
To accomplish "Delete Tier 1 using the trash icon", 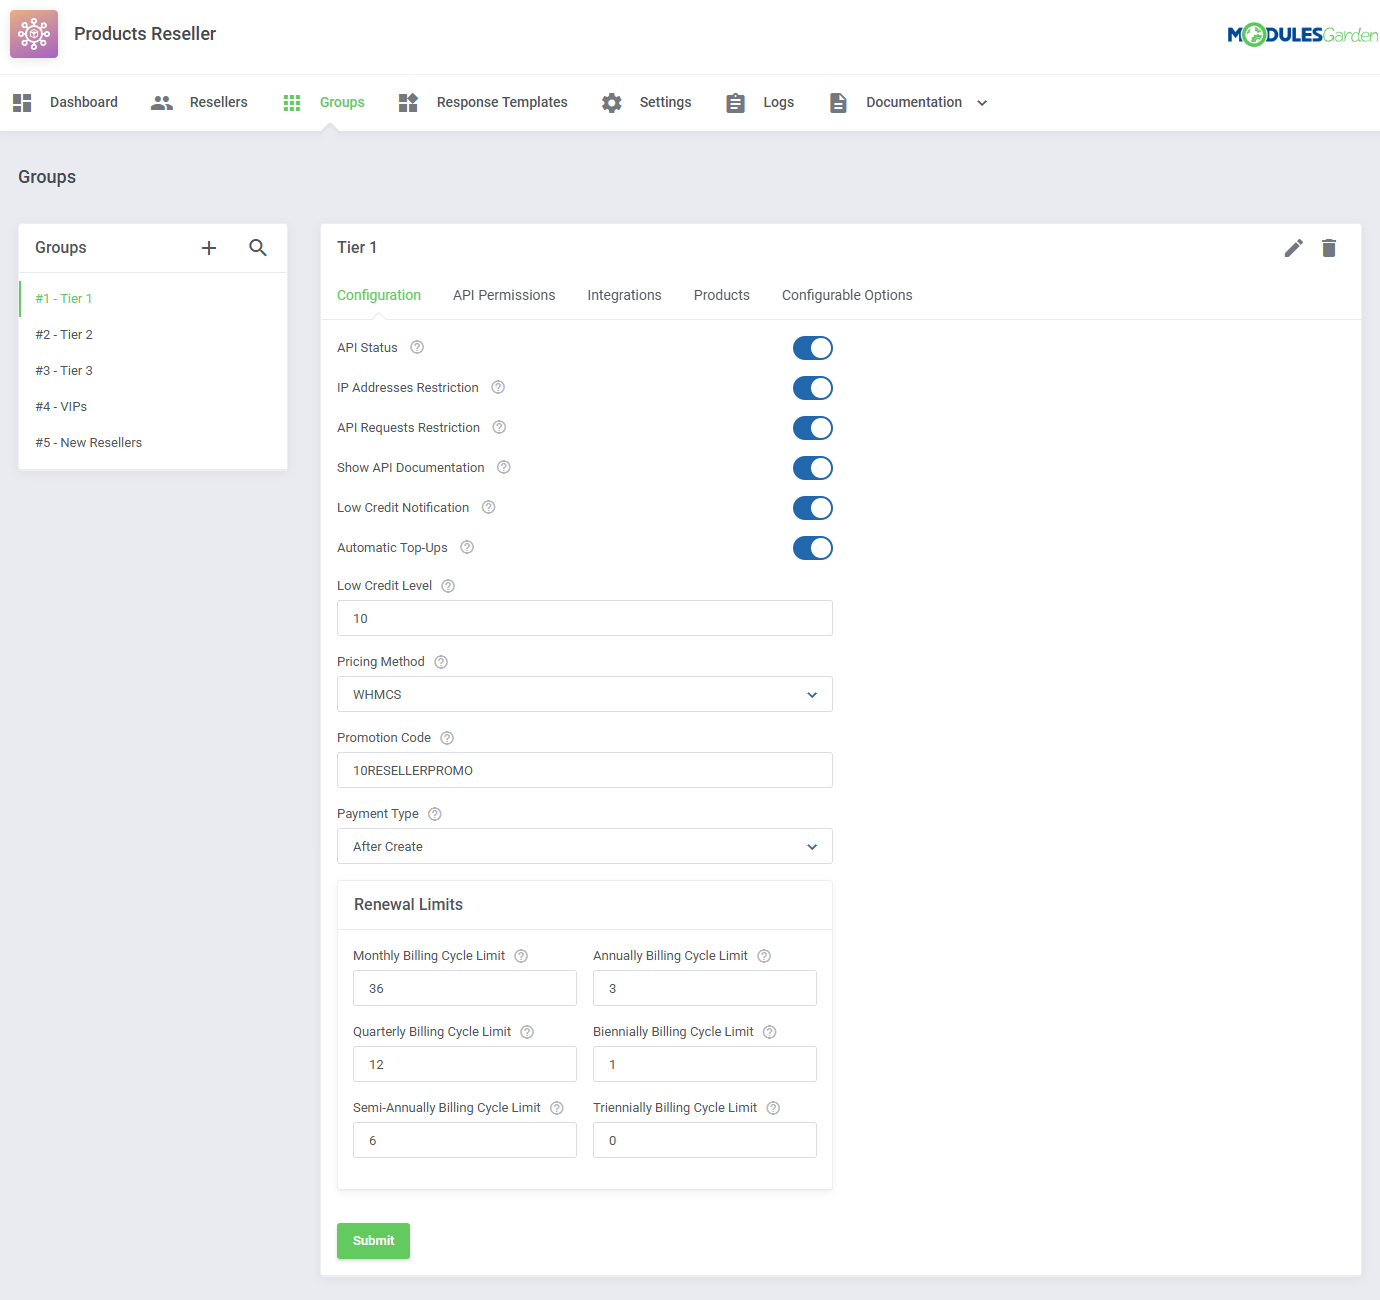I will pos(1329,247).
